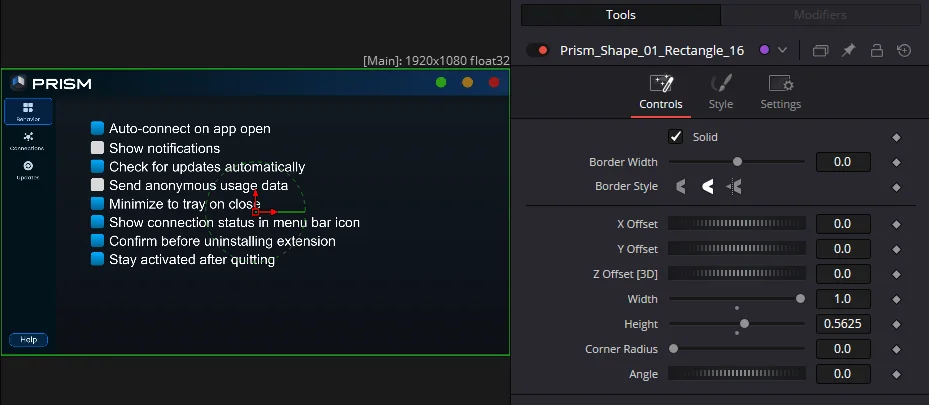Click the Angle thumbwheel control
The width and height of the screenshot is (929, 405).
tap(737, 373)
